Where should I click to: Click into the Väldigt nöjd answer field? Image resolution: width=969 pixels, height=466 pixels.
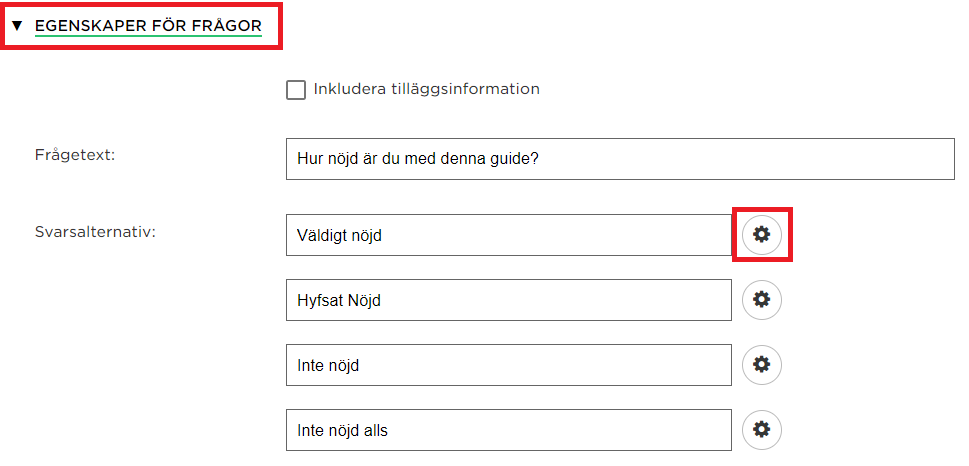pos(509,235)
